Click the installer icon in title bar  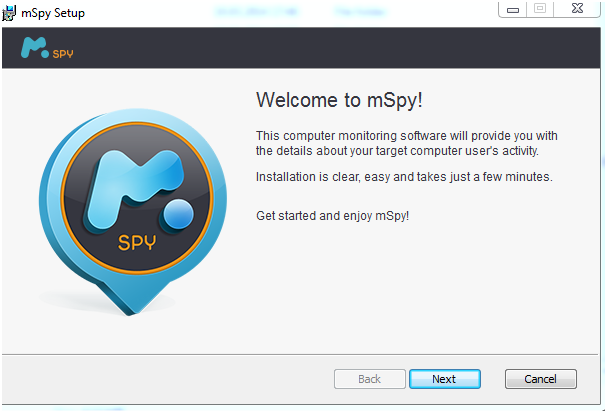tap(9, 13)
